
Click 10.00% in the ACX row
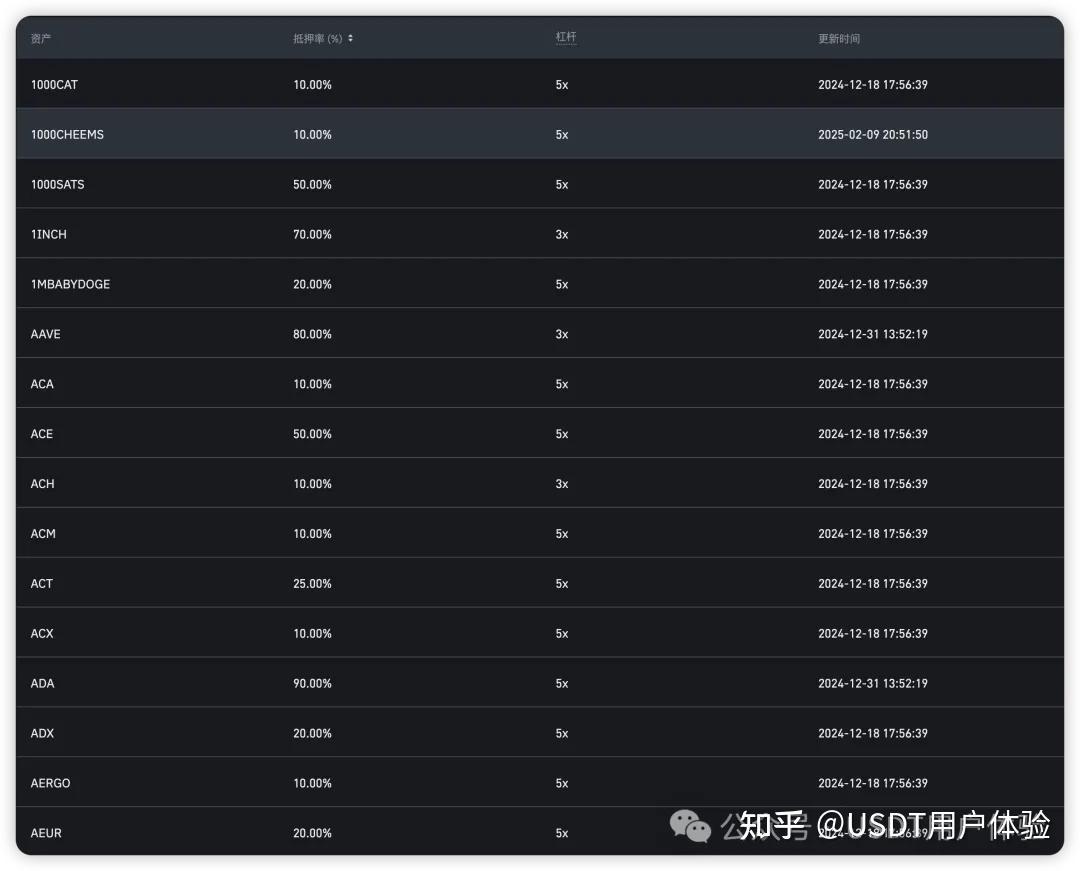coord(313,634)
